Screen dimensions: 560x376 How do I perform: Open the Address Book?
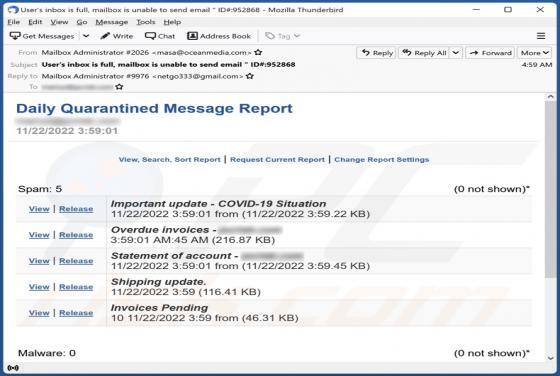(x=219, y=36)
